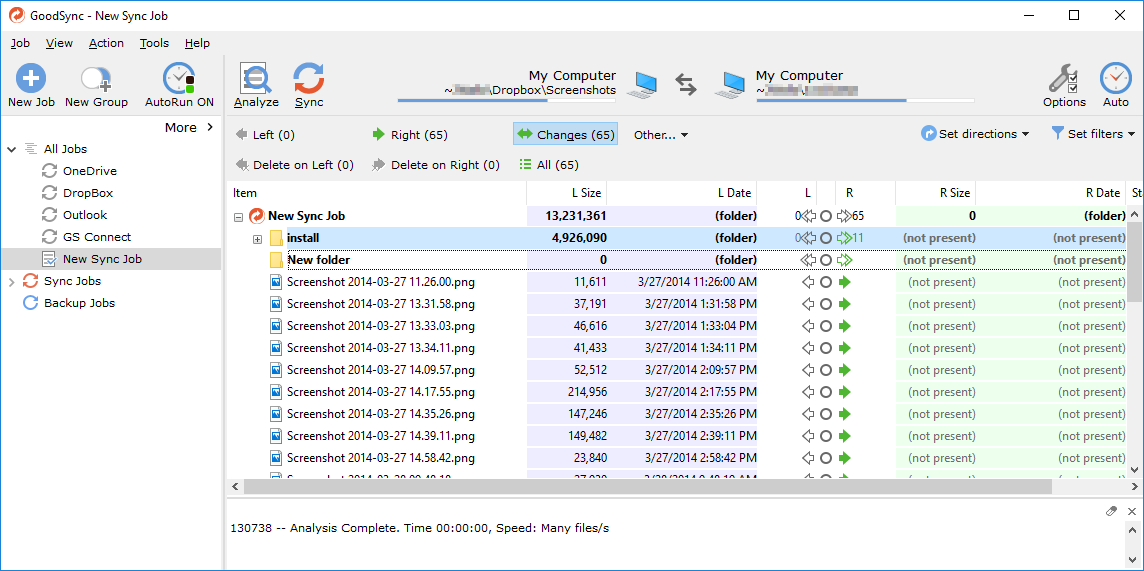The image size is (1144, 571).
Task: Create a job with New Job icon
Action: click(x=31, y=78)
